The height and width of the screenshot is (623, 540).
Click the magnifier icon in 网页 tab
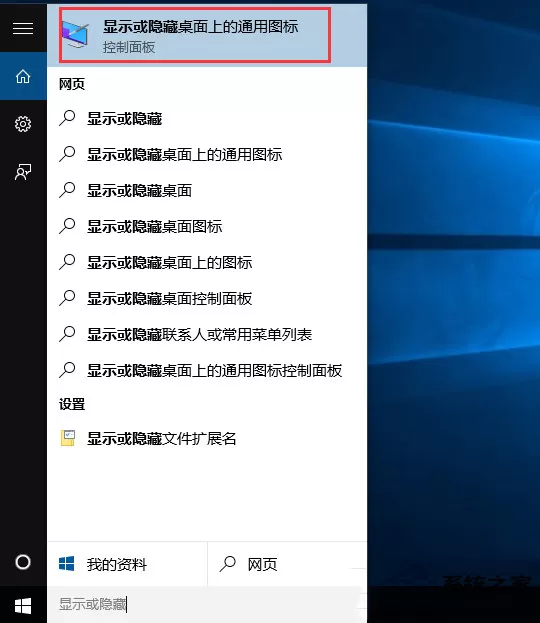point(228,564)
